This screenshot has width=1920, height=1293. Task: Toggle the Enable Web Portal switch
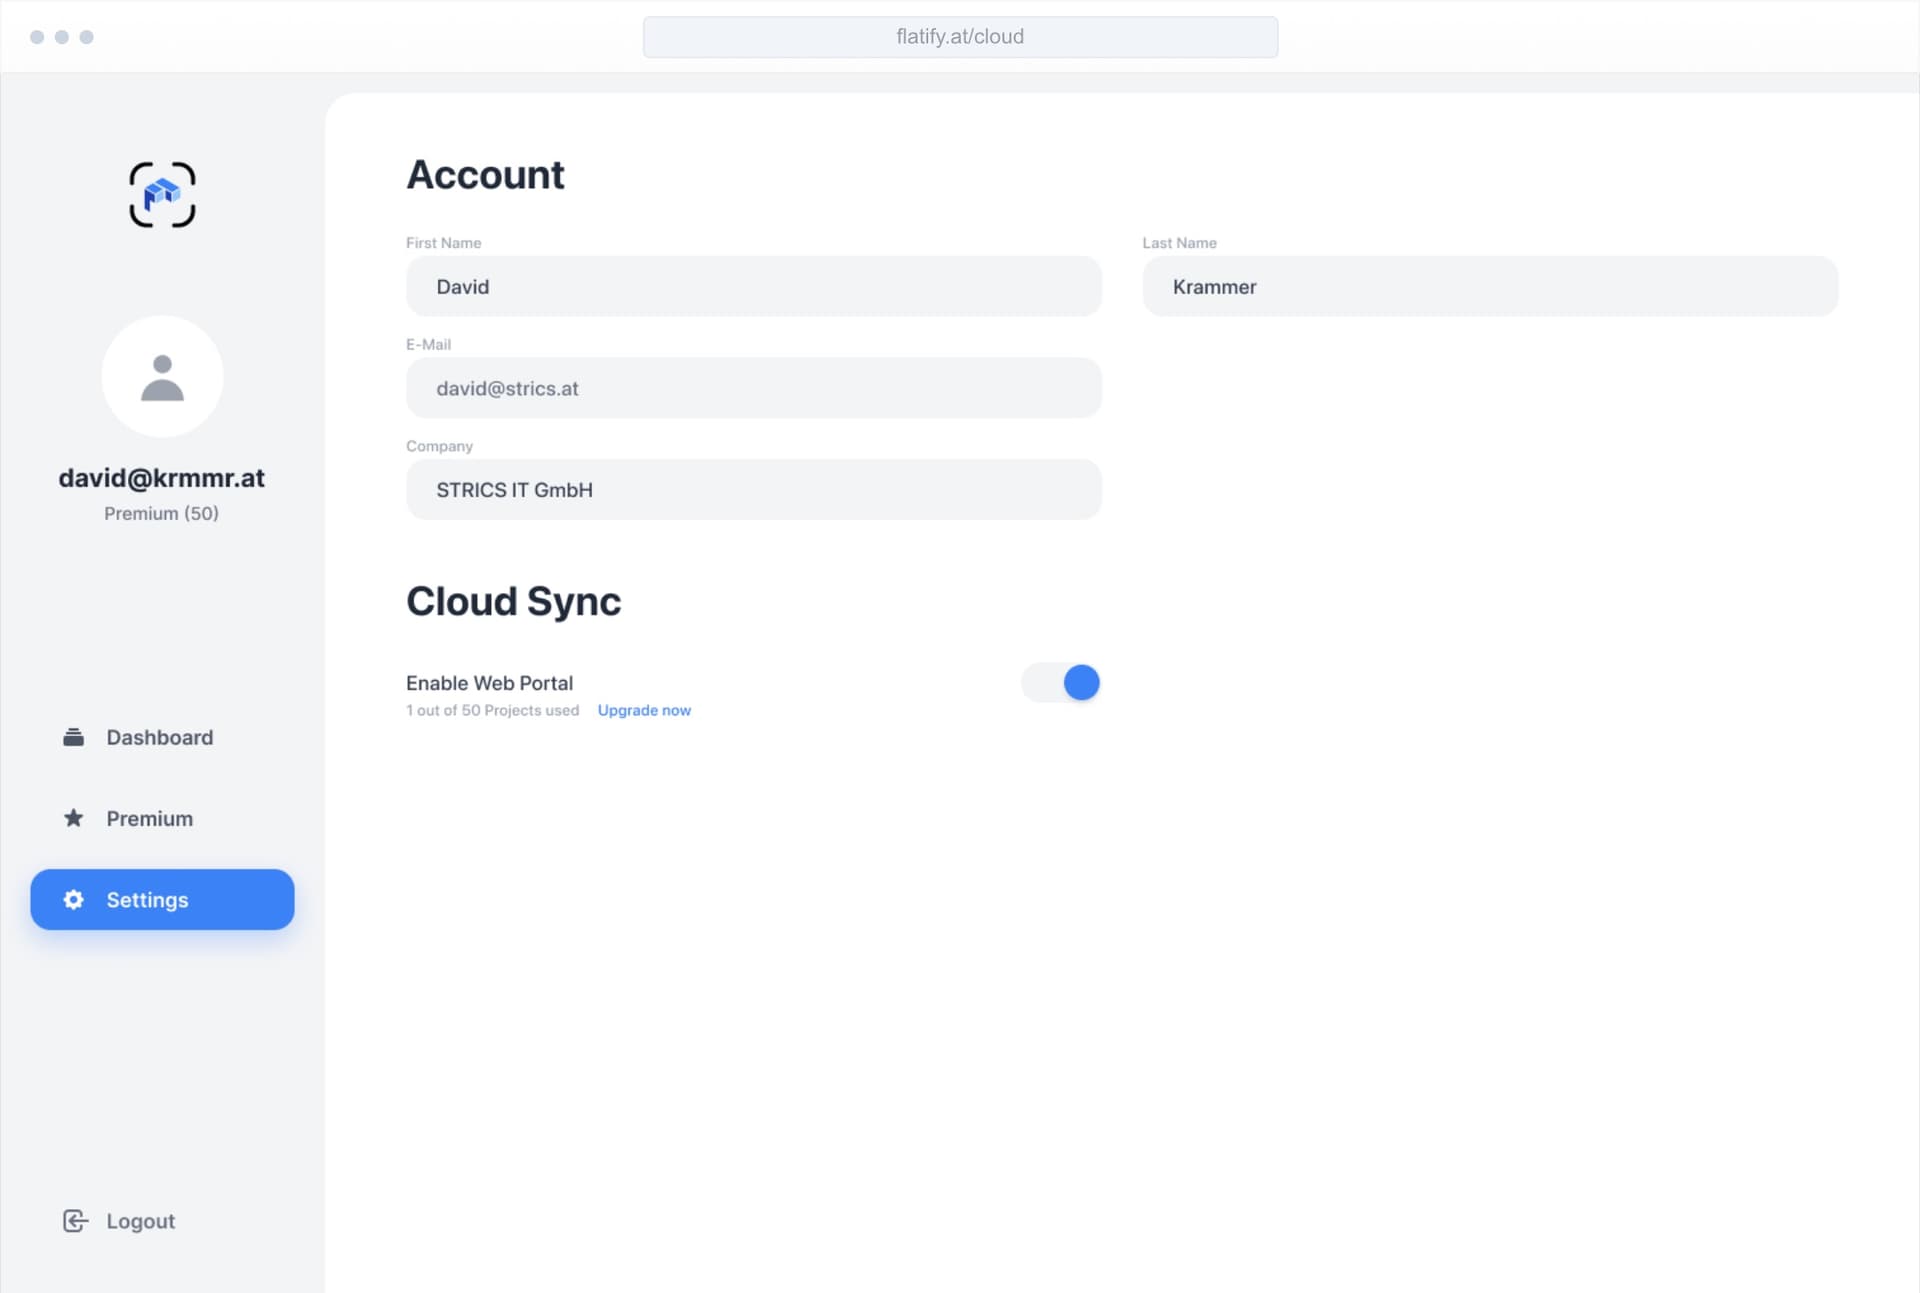(x=1061, y=683)
